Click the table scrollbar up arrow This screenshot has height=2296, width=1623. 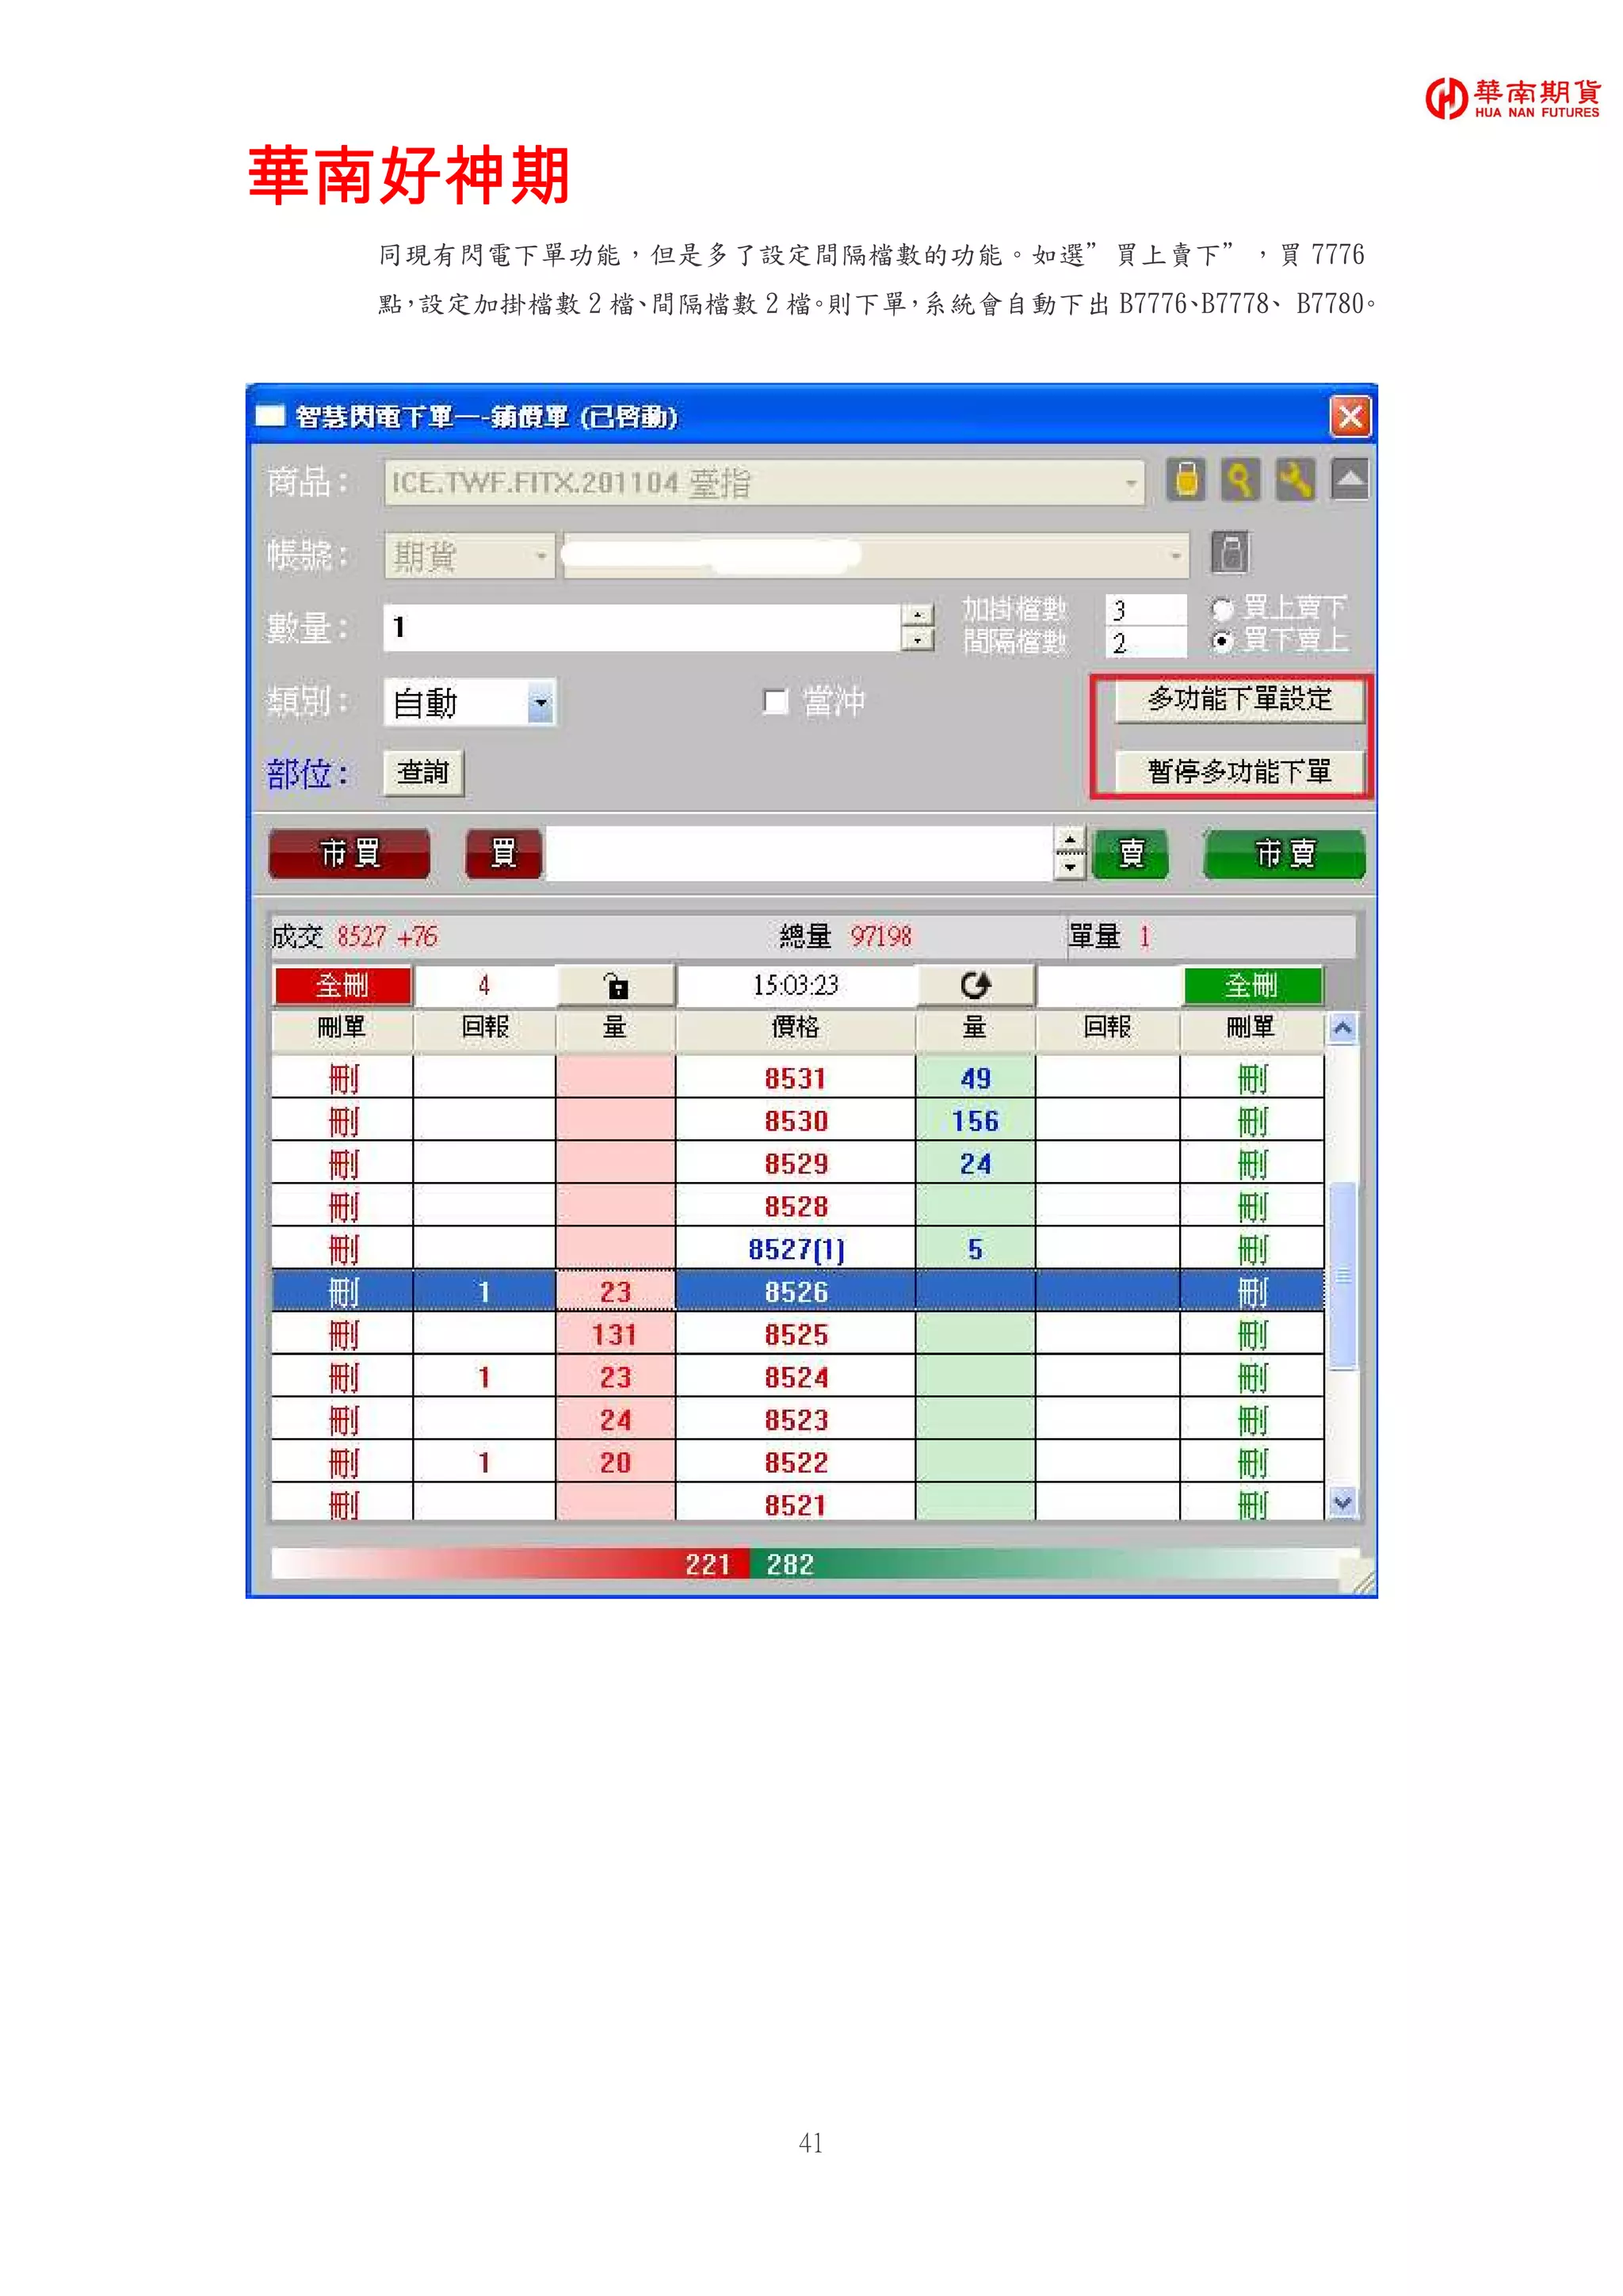tap(1342, 1028)
